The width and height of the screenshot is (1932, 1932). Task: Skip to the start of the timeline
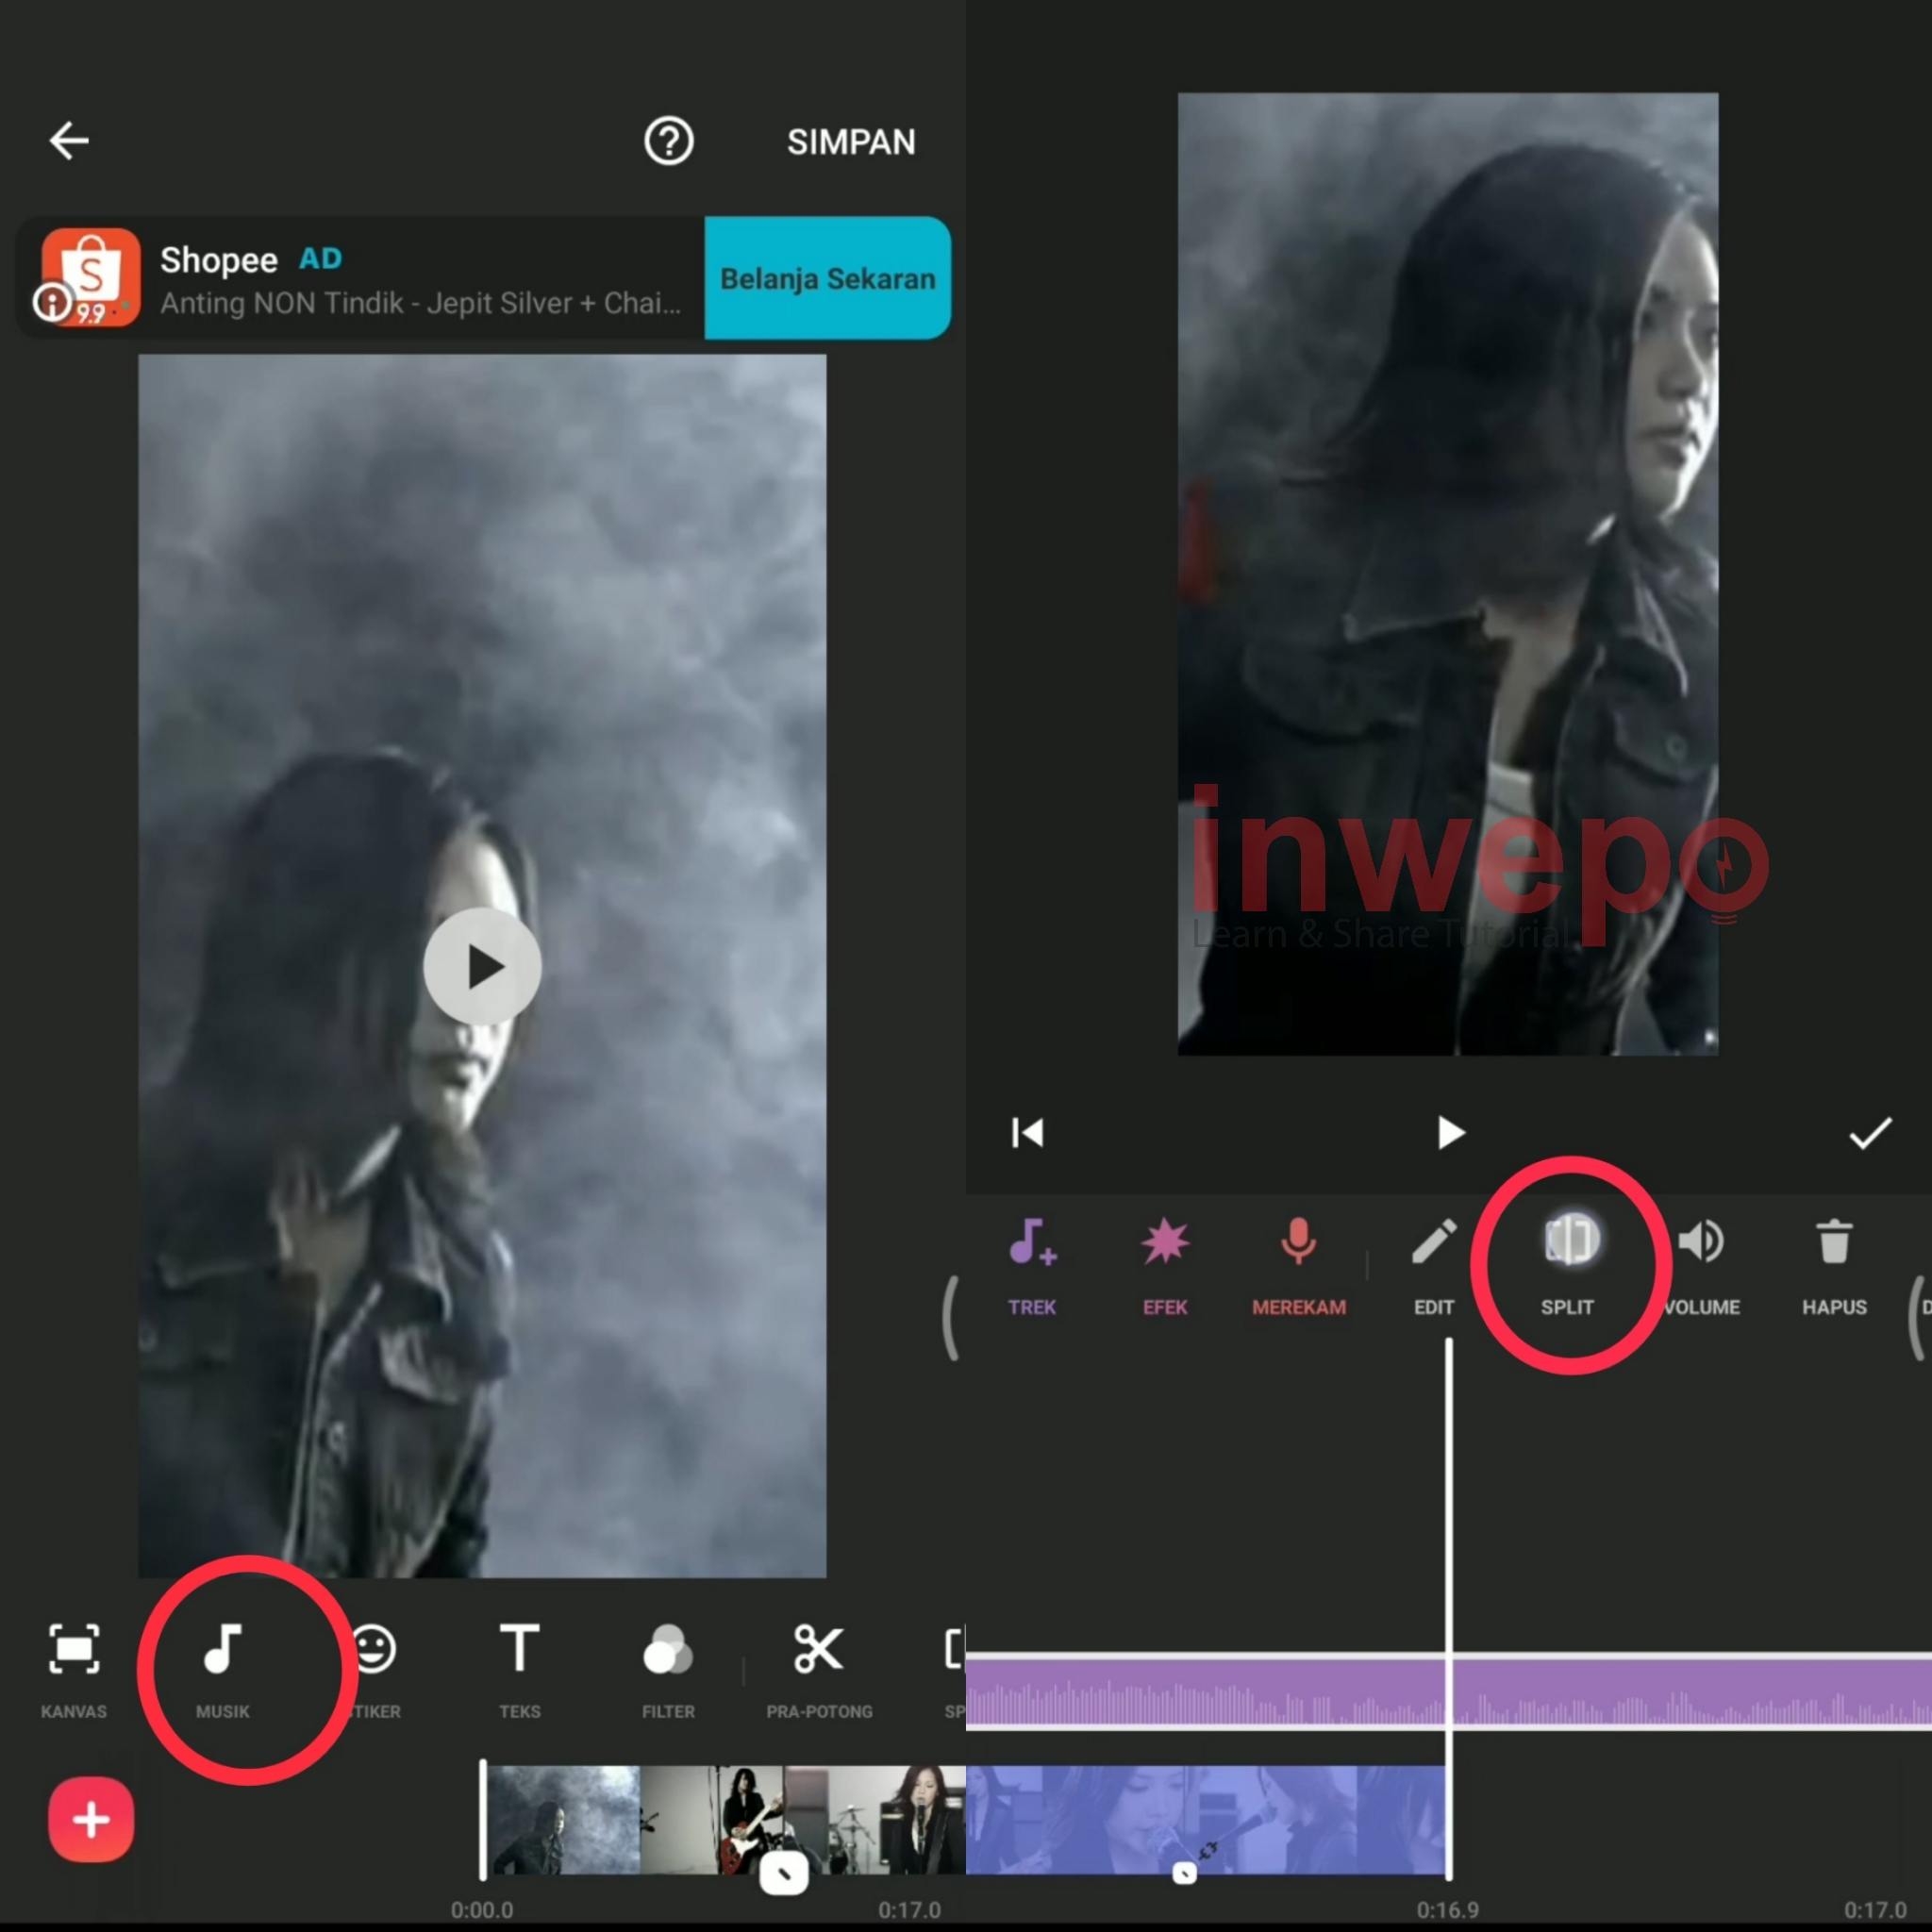[x=1027, y=1133]
